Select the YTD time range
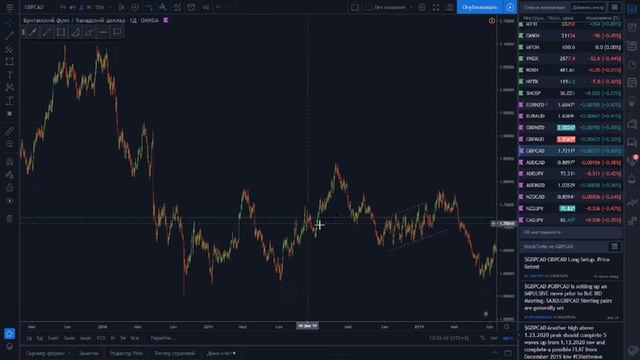This screenshot has width=640, height=360. pyautogui.click(x=101, y=338)
